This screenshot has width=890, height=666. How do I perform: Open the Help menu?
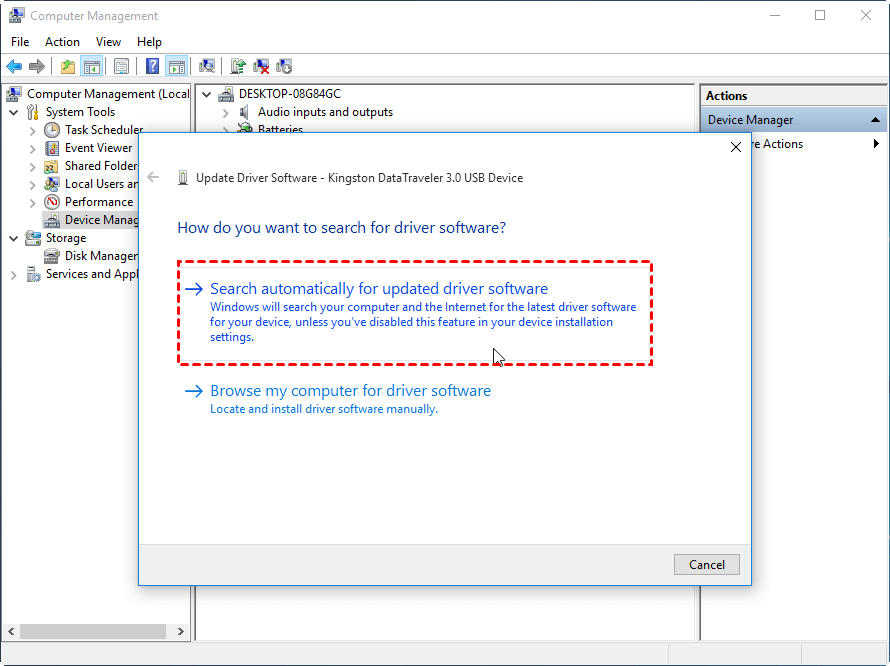[x=149, y=42]
